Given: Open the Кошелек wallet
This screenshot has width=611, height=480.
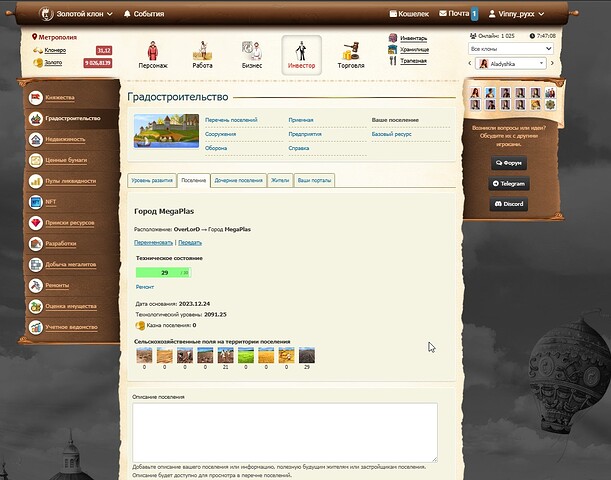Looking at the screenshot, I should pyautogui.click(x=408, y=14).
